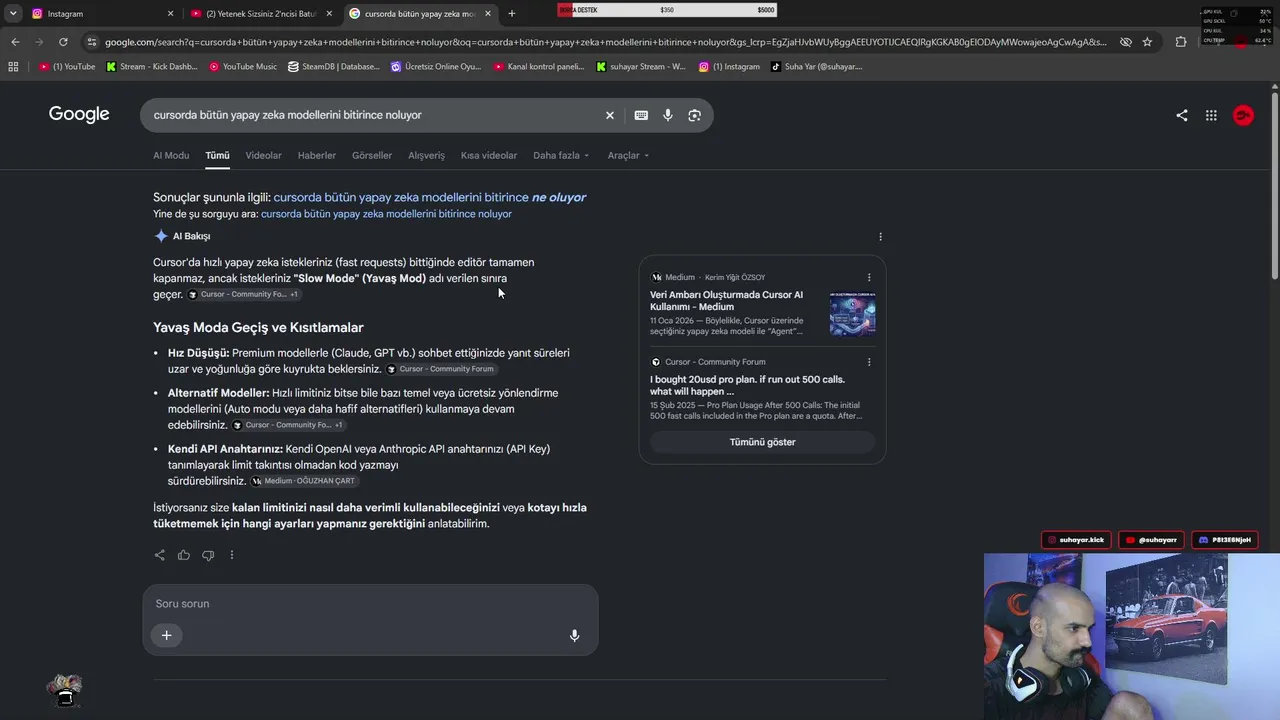Close the Google search results tab
This screenshot has width=1280, height=720.
[x=488, y=14]
